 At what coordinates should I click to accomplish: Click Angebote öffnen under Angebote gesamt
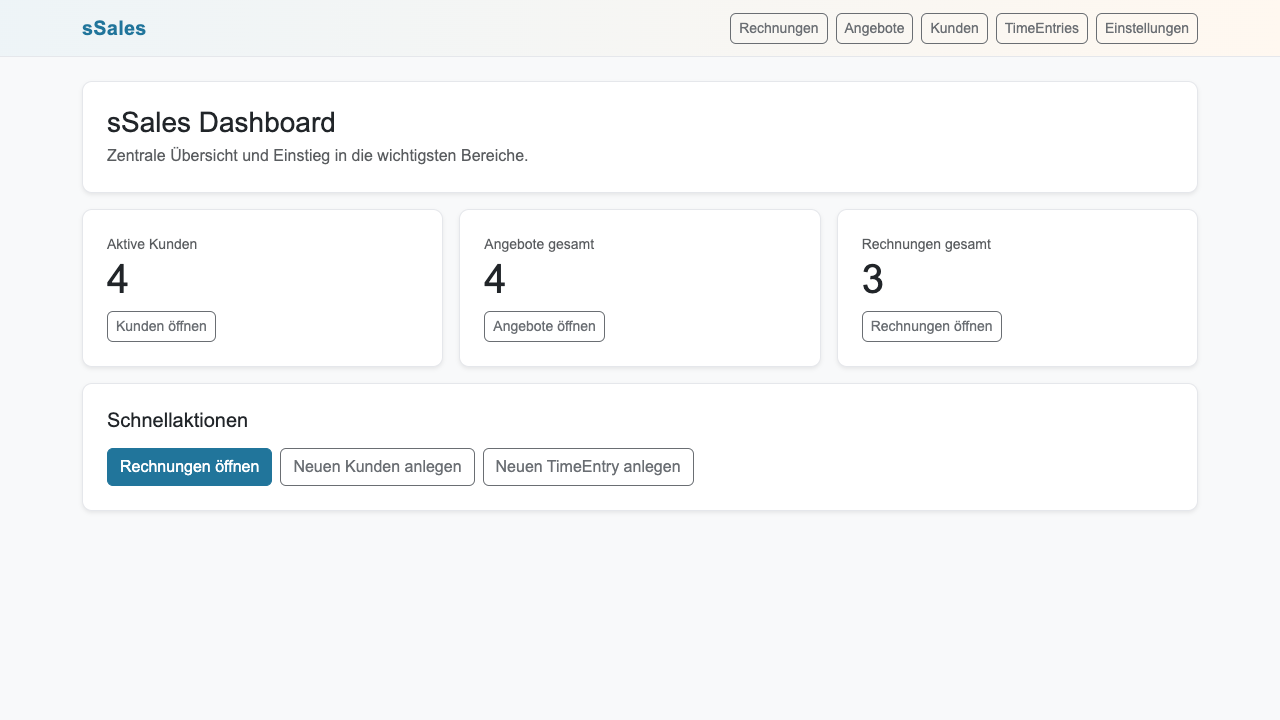pos(544,326)
